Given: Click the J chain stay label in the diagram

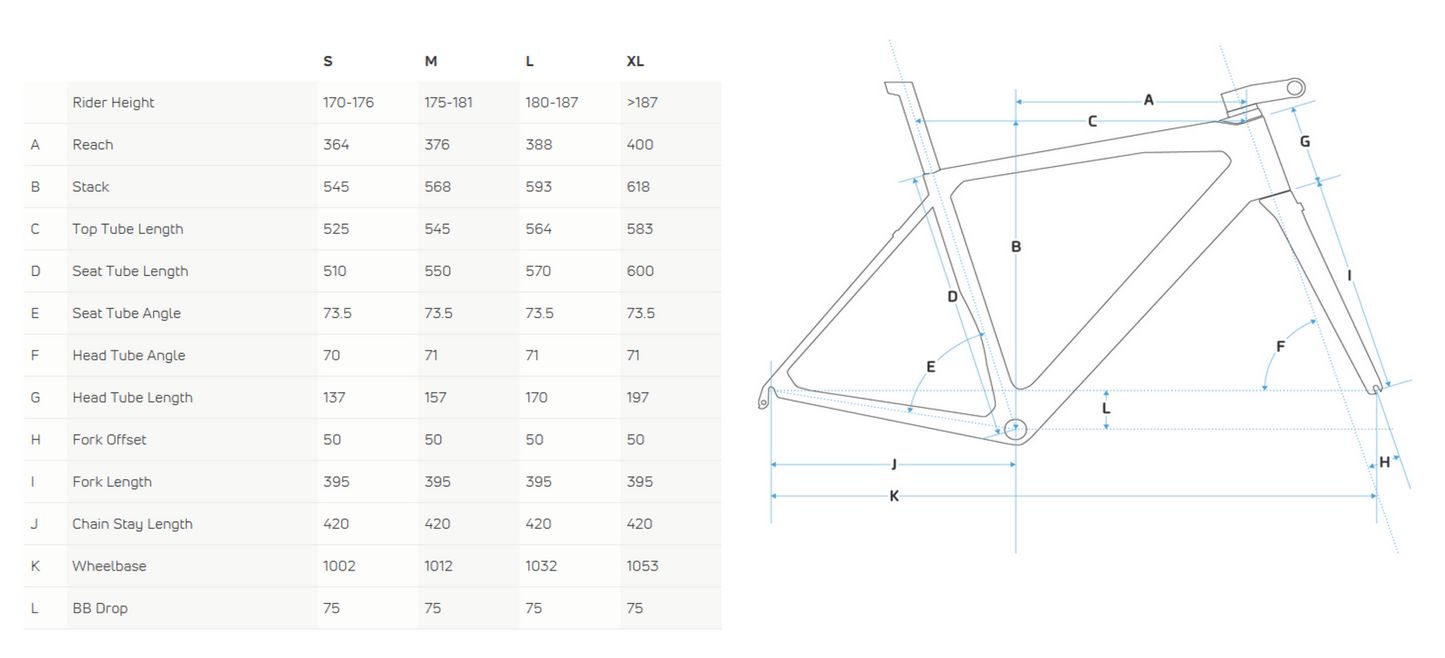Looking at the screenshot, I should pos(894,464).
